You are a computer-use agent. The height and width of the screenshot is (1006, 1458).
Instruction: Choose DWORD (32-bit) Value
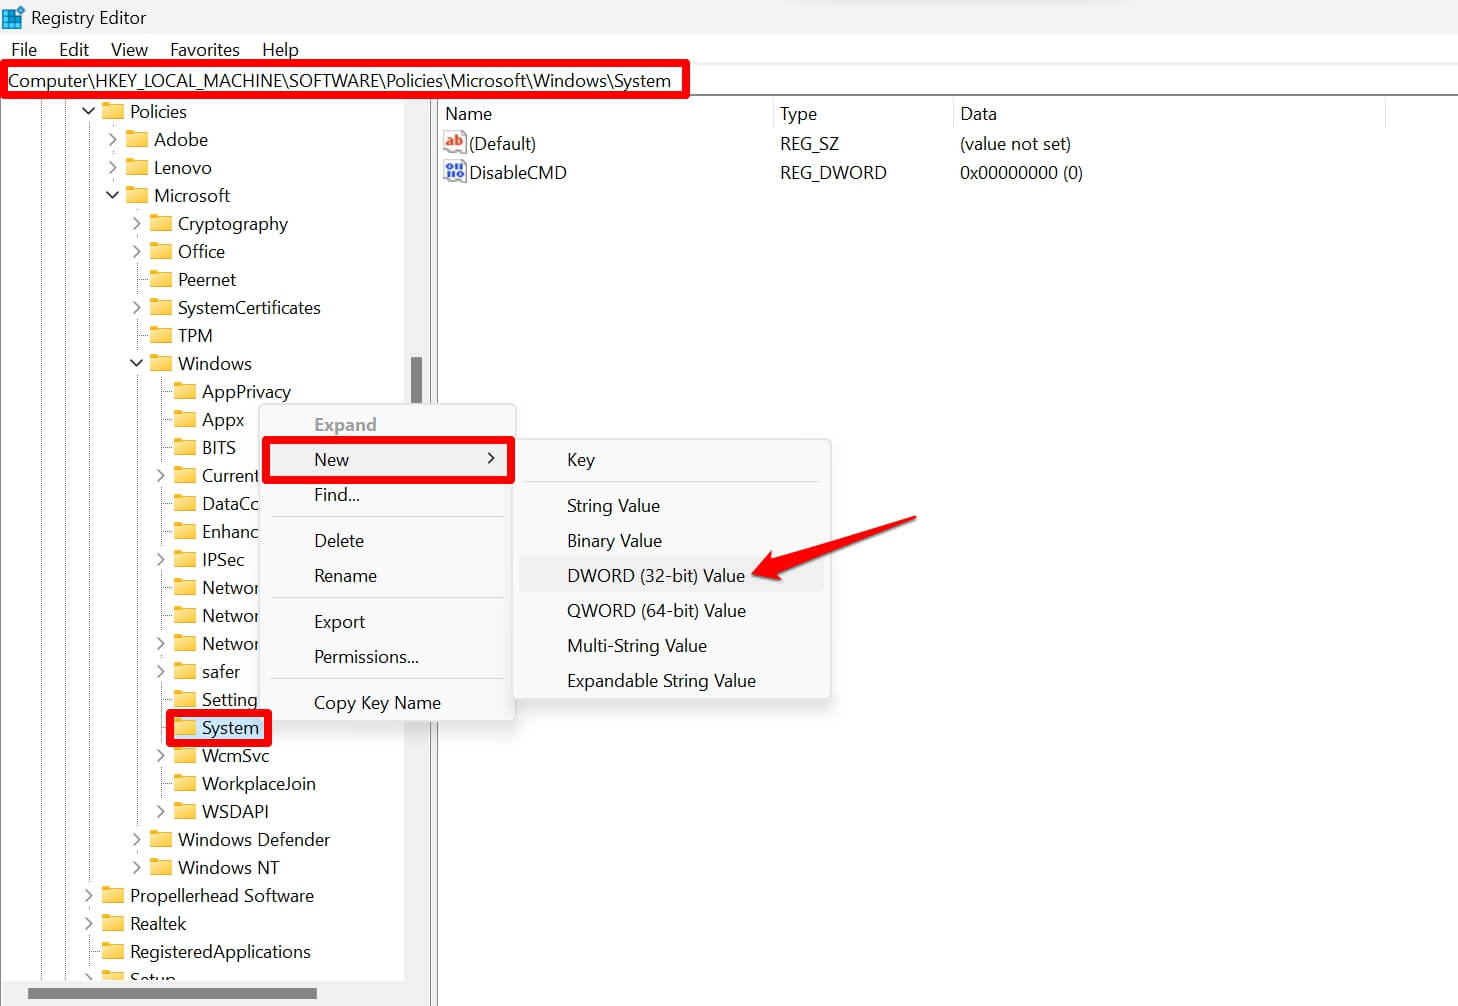point(671,575)
